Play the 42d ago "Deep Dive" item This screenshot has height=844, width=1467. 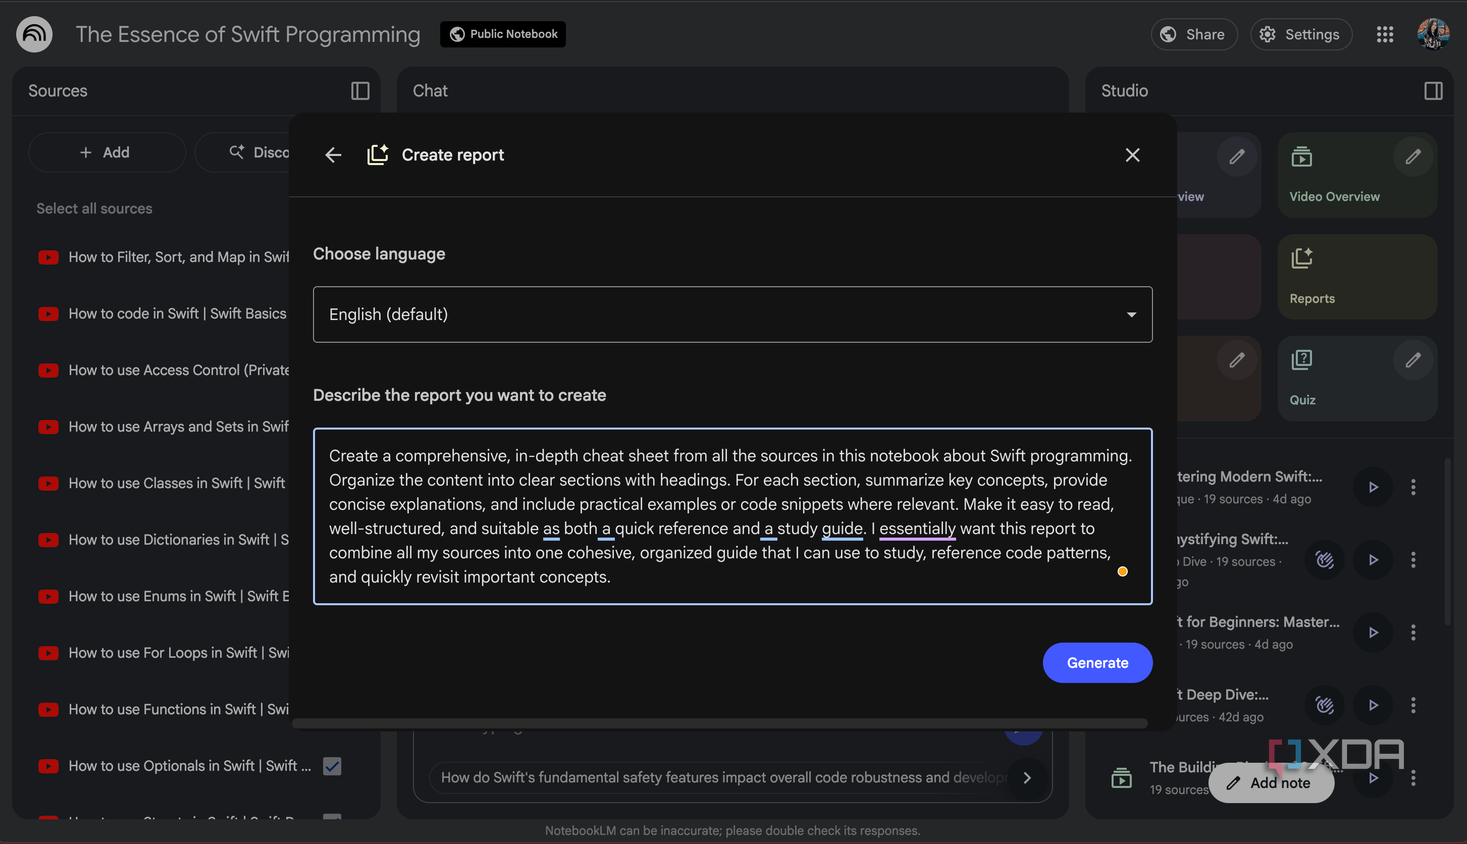(1373, 705)
